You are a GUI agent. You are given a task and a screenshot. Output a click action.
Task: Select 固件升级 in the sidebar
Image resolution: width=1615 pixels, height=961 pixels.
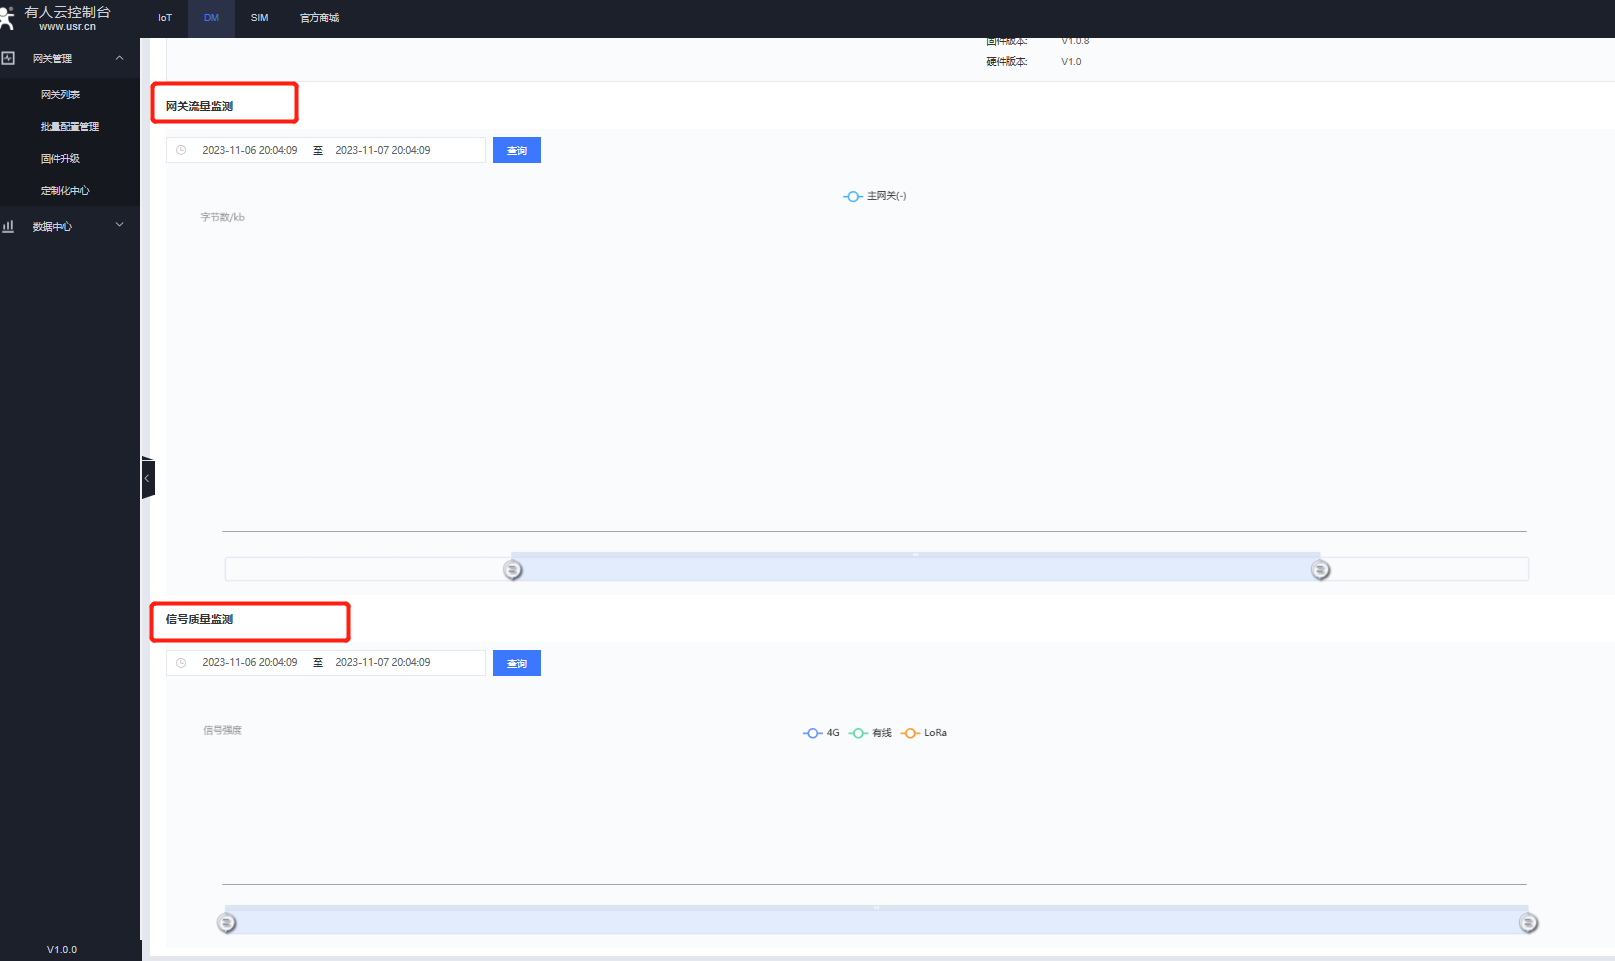click(60, 158)
